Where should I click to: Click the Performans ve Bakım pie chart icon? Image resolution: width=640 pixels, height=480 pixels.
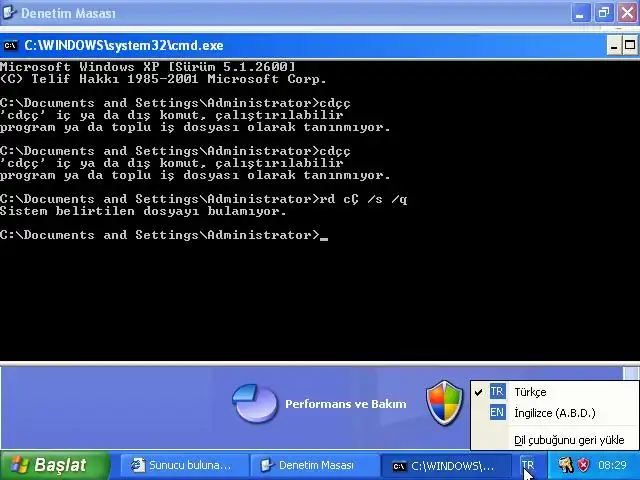pos(255,403)
